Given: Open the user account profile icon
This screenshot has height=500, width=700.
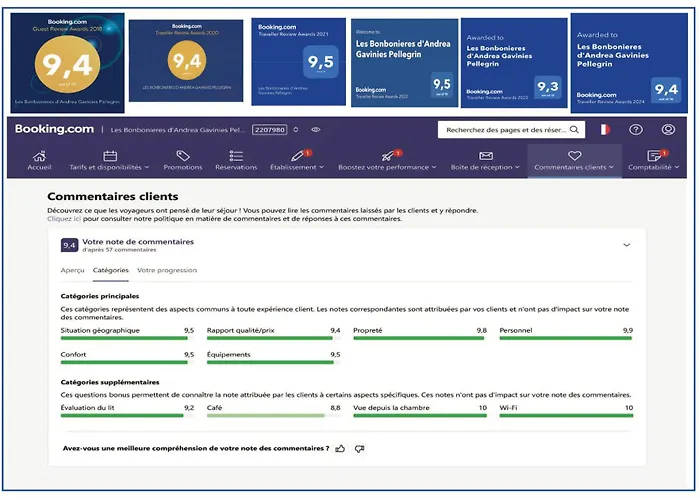Looking at the screenshot, I should tap(668, 129).
